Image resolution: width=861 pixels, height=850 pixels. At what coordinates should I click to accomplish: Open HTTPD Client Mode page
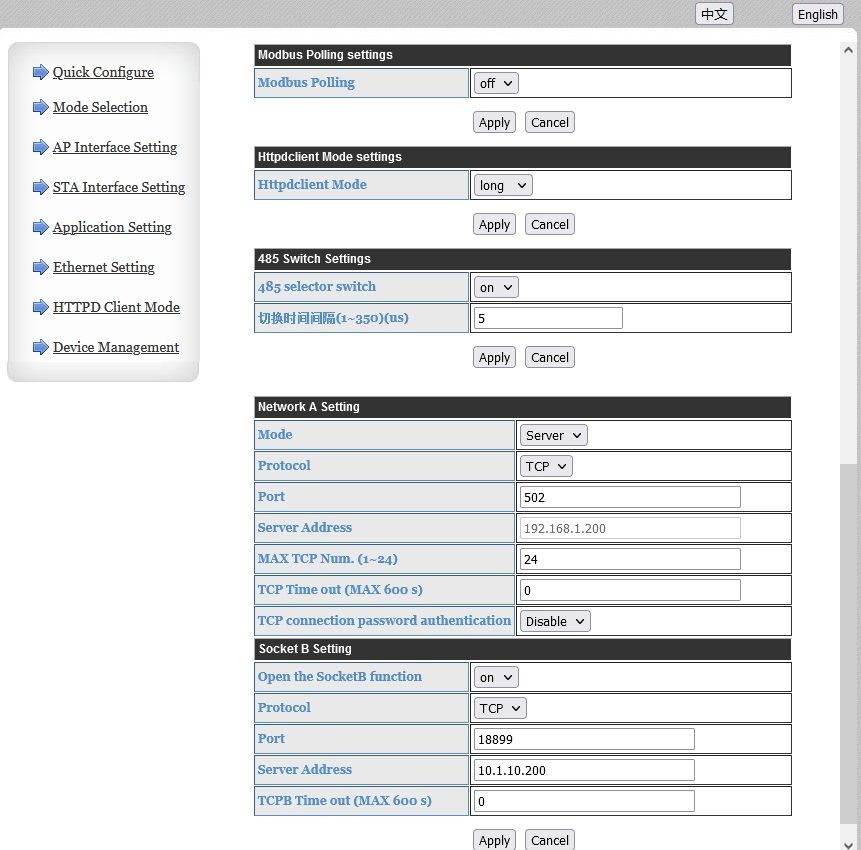tap(116, 307)
